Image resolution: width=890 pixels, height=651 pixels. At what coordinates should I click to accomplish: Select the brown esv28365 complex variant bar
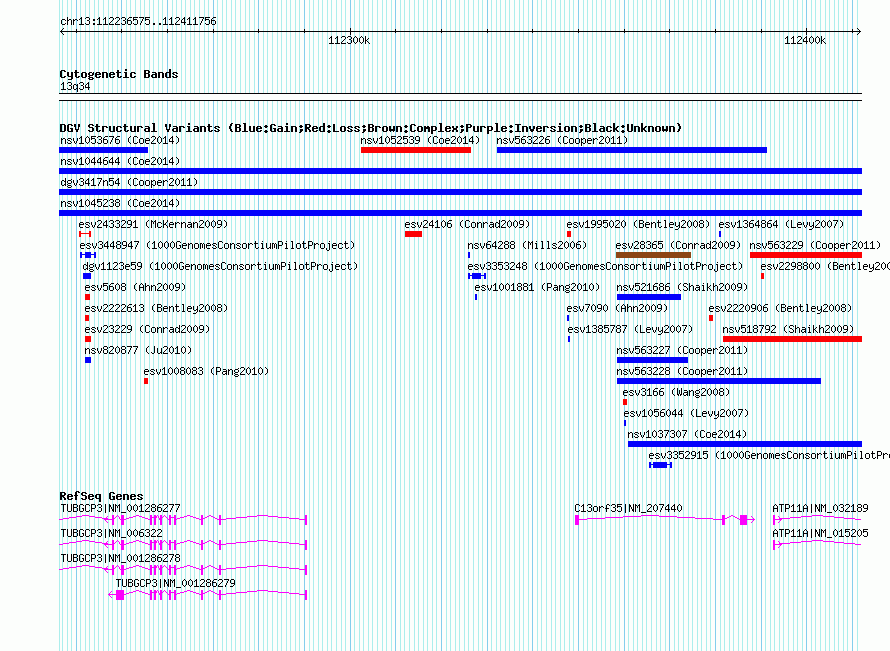click(x=653, y=255)
